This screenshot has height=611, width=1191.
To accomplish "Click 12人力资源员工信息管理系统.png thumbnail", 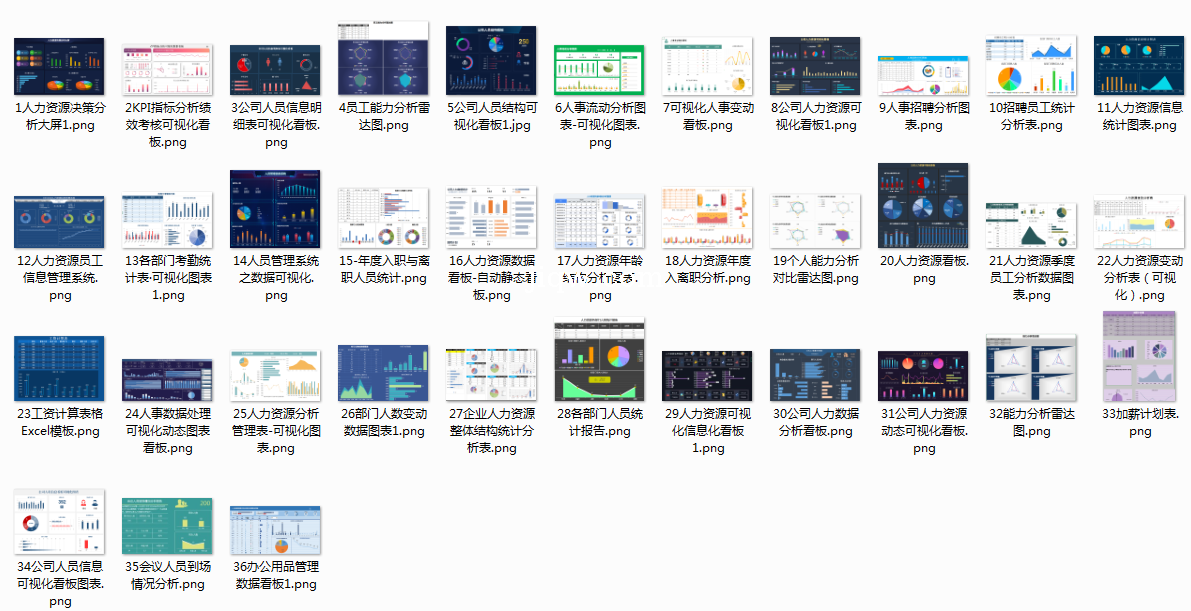I will (x=60, y=221).
